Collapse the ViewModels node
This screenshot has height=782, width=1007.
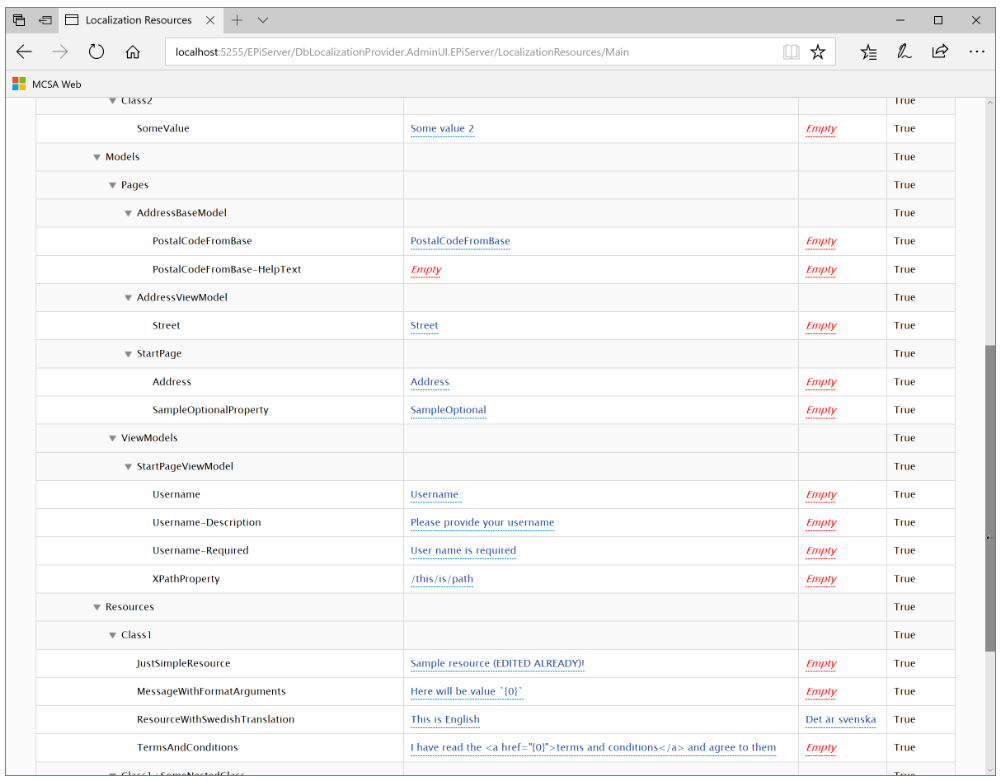112,439
